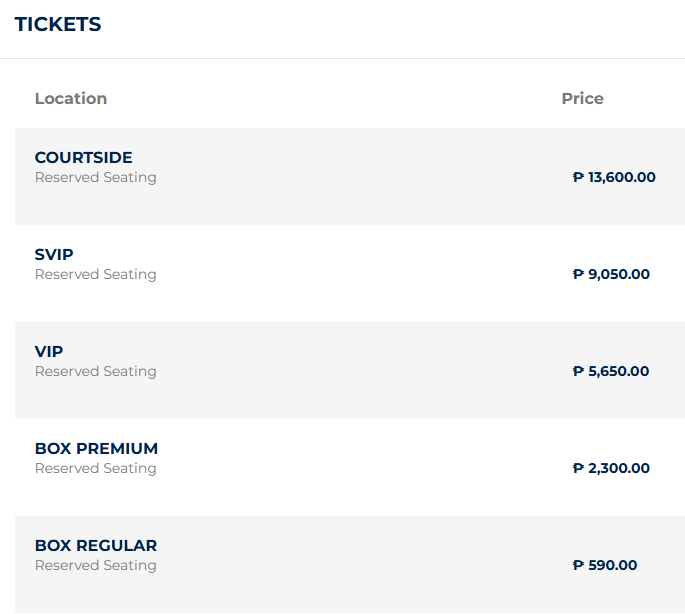Click the TICKETS section heading

point(58,24)
